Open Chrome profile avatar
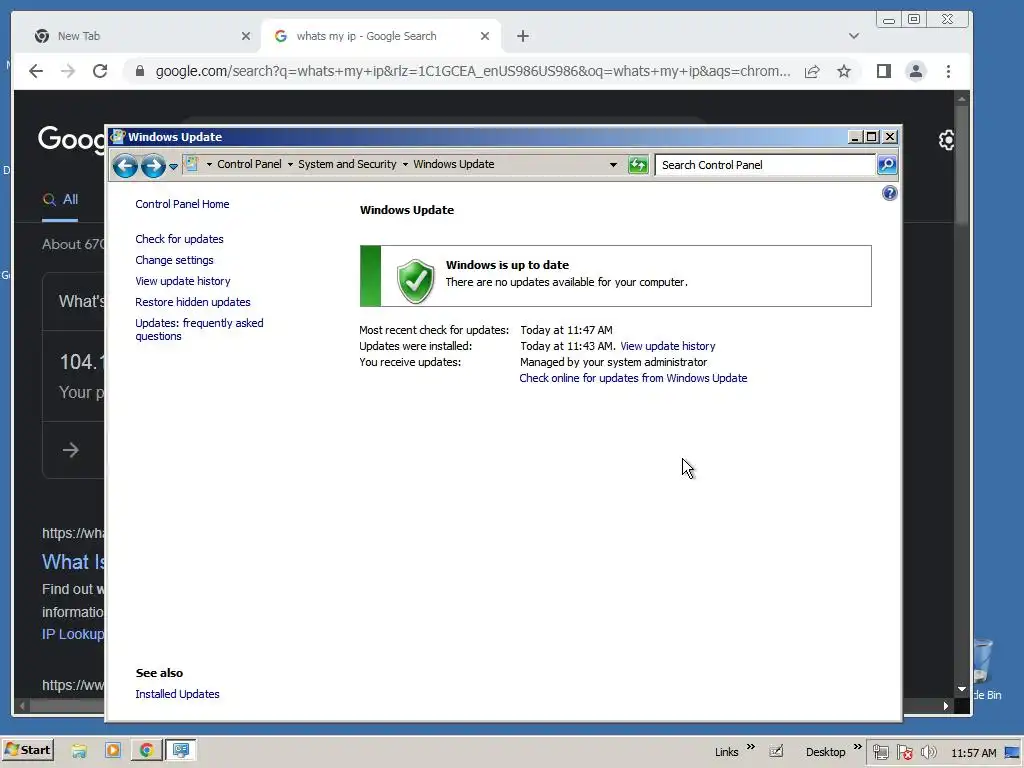The image size is (1024, 768). point(916,71)
